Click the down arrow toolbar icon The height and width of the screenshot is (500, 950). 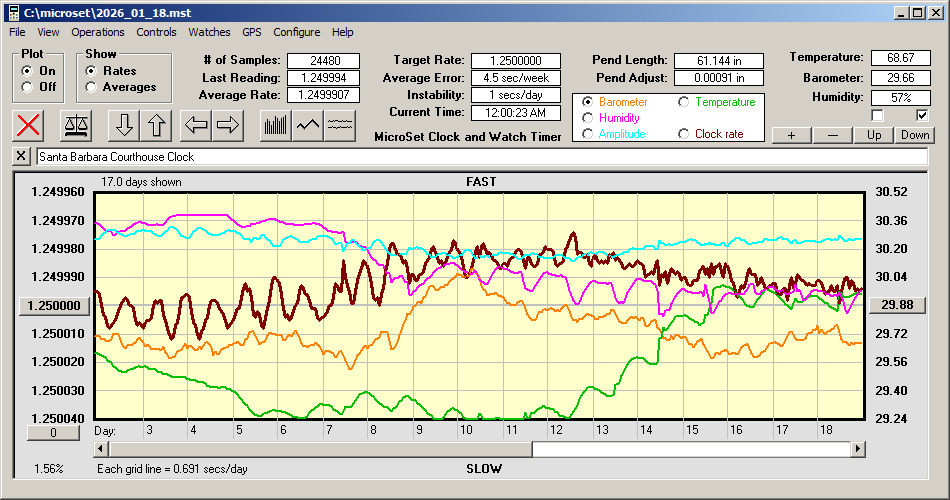[x=125, y=125]
